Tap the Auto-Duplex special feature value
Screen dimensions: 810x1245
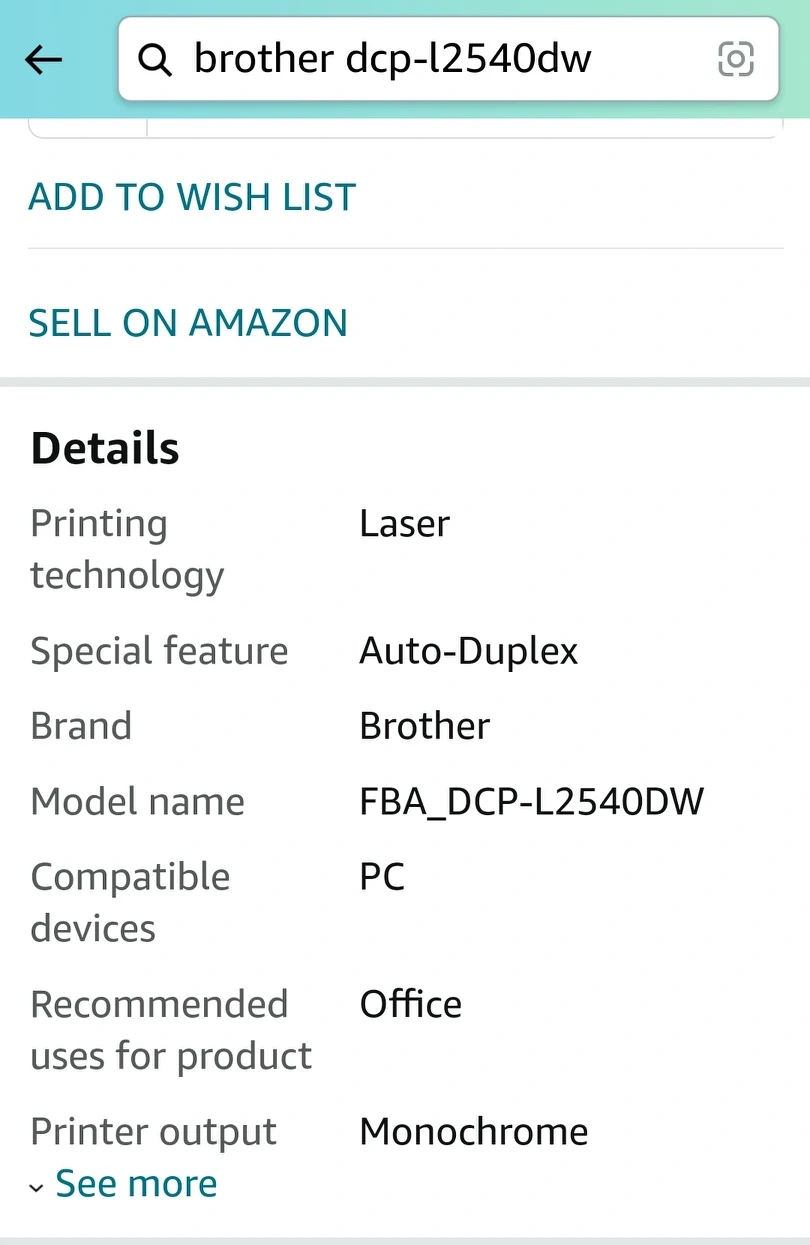tap(469, 651)
